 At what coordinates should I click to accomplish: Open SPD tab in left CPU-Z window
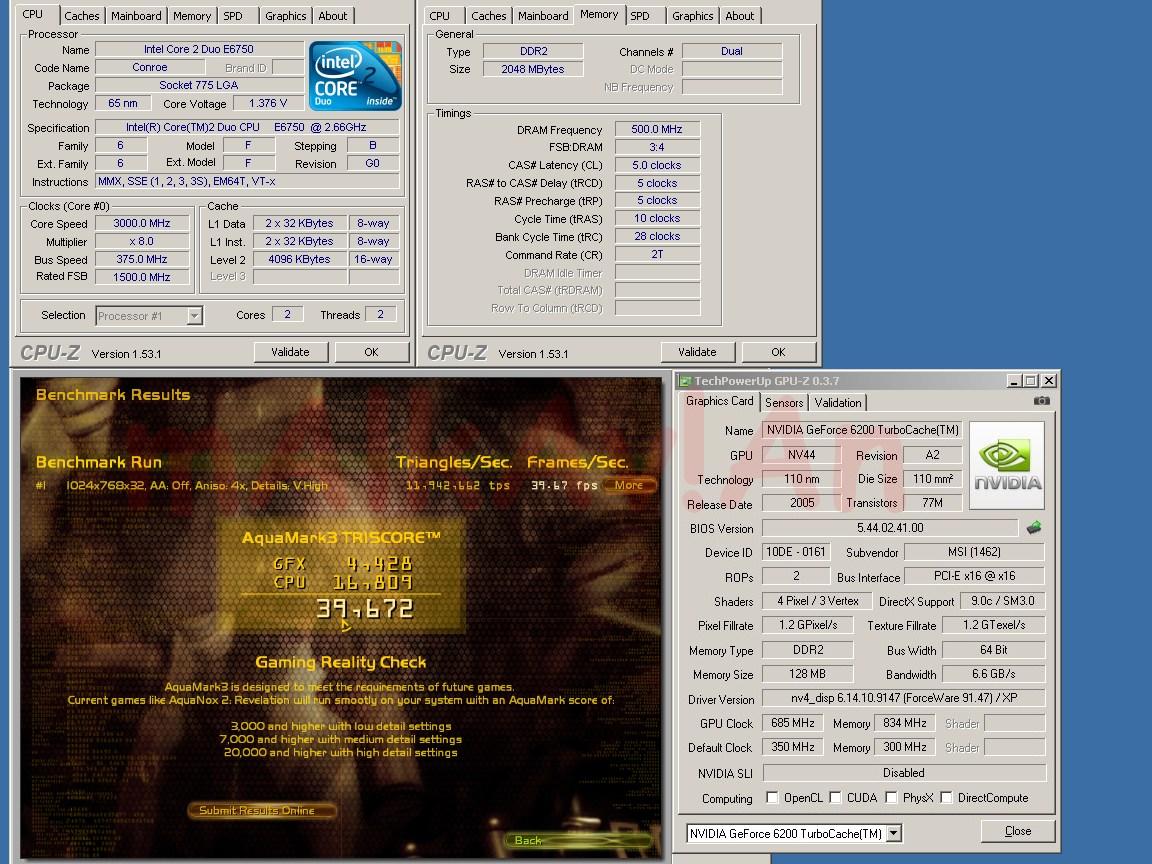coord(233,16)
